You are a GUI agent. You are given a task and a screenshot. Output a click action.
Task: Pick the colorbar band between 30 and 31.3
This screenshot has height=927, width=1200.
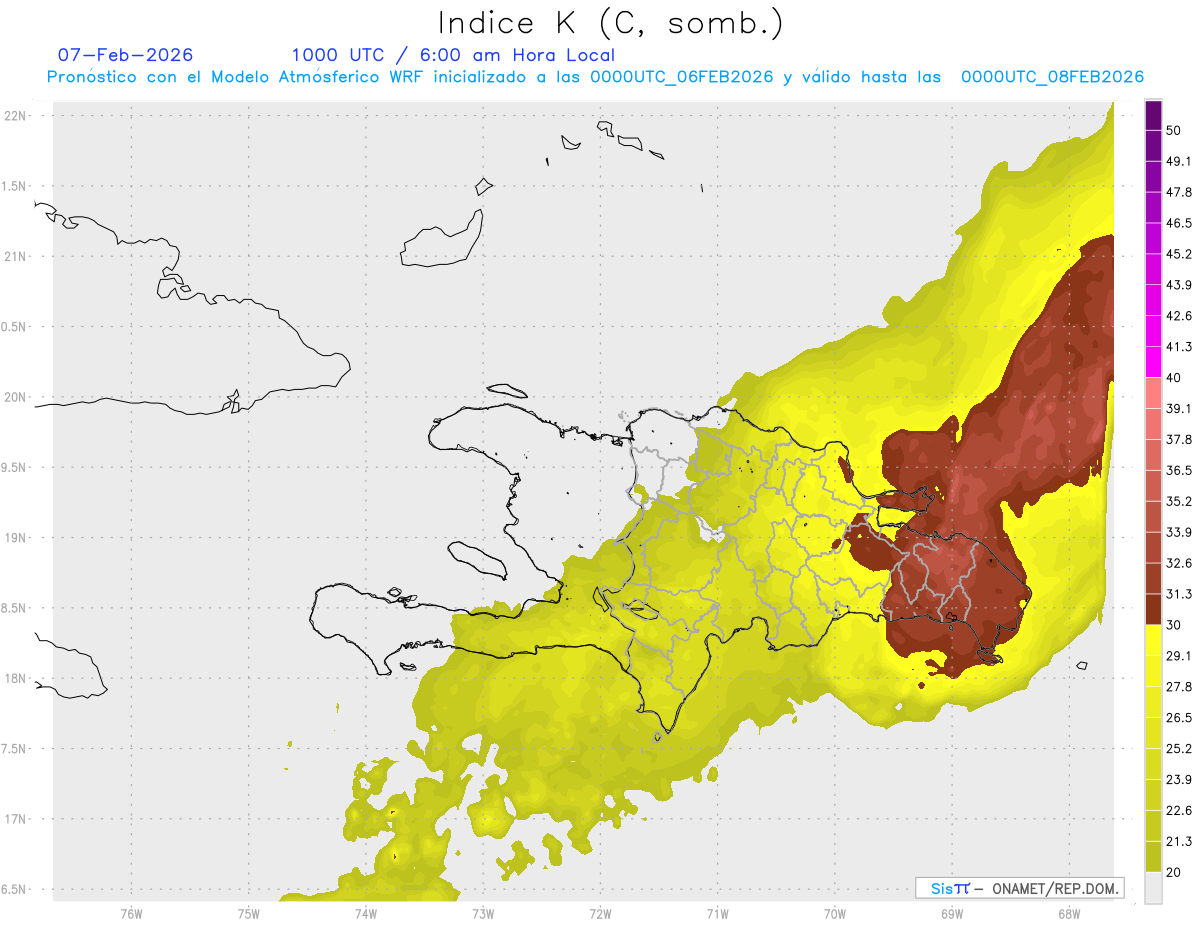(1153, 610)
